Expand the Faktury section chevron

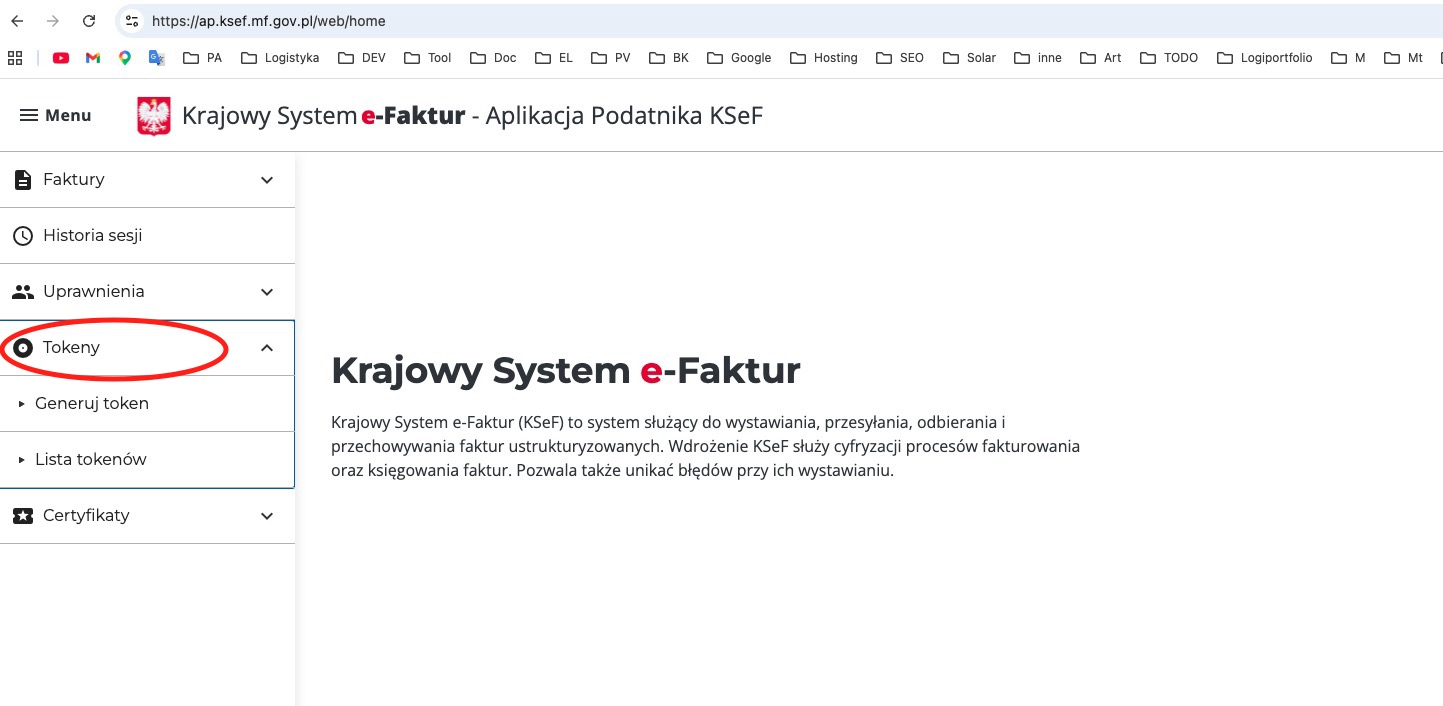267,180
